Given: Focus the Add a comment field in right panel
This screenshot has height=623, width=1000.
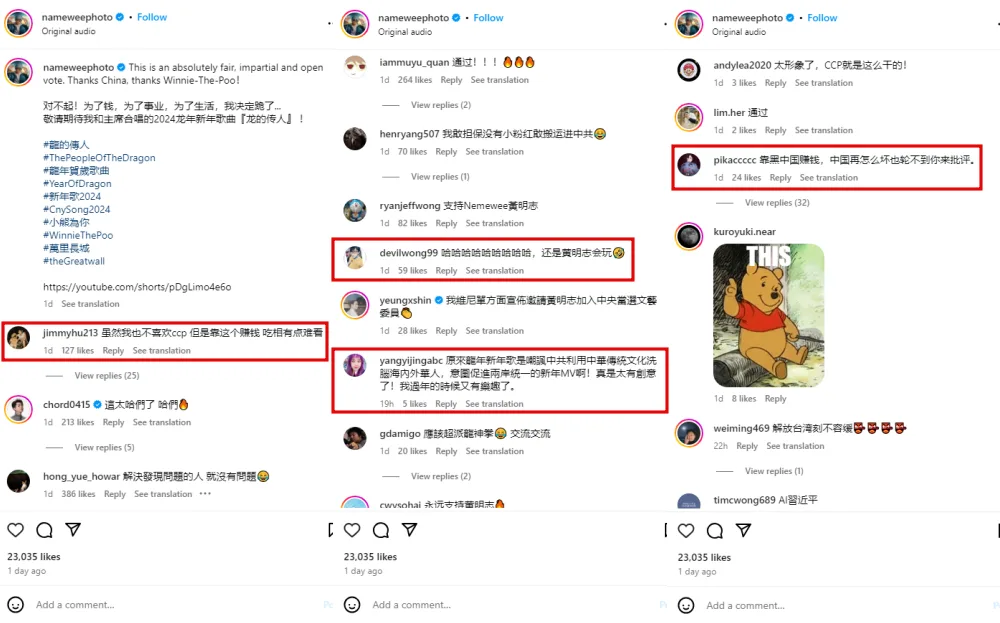Looking at the screenshot, I should [745, 605].
